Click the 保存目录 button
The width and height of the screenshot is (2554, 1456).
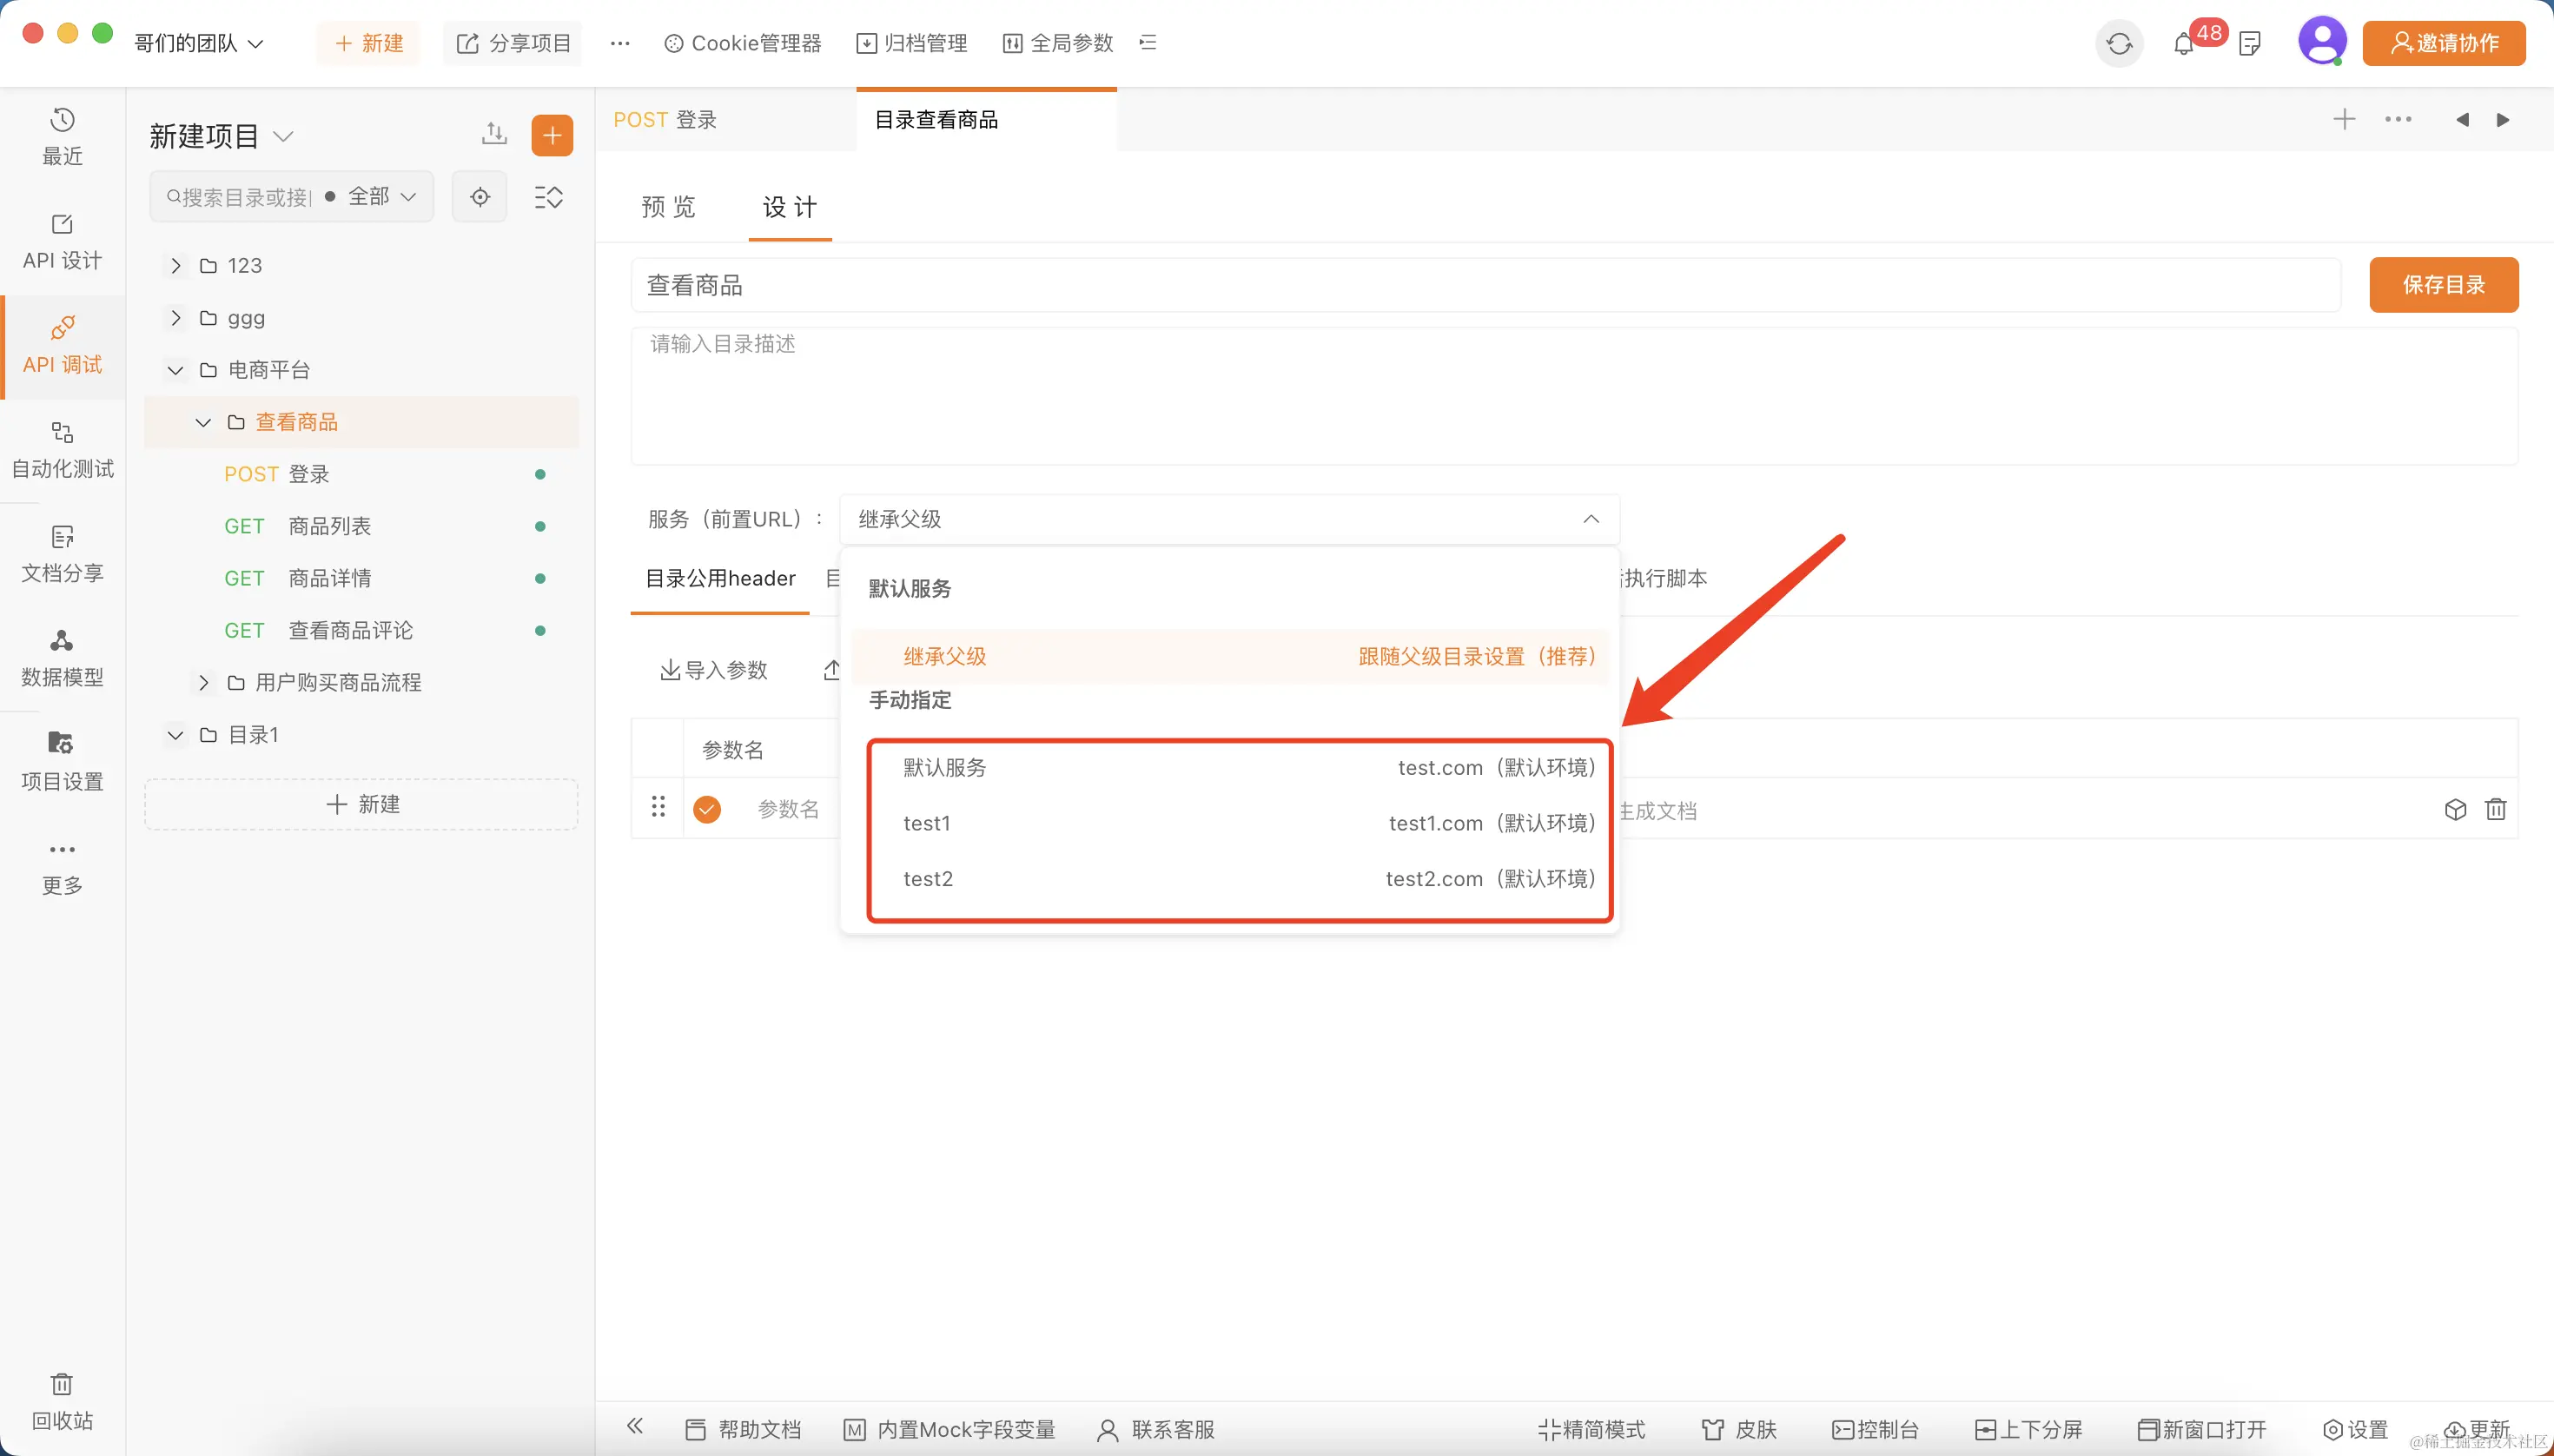[2443, 285]
